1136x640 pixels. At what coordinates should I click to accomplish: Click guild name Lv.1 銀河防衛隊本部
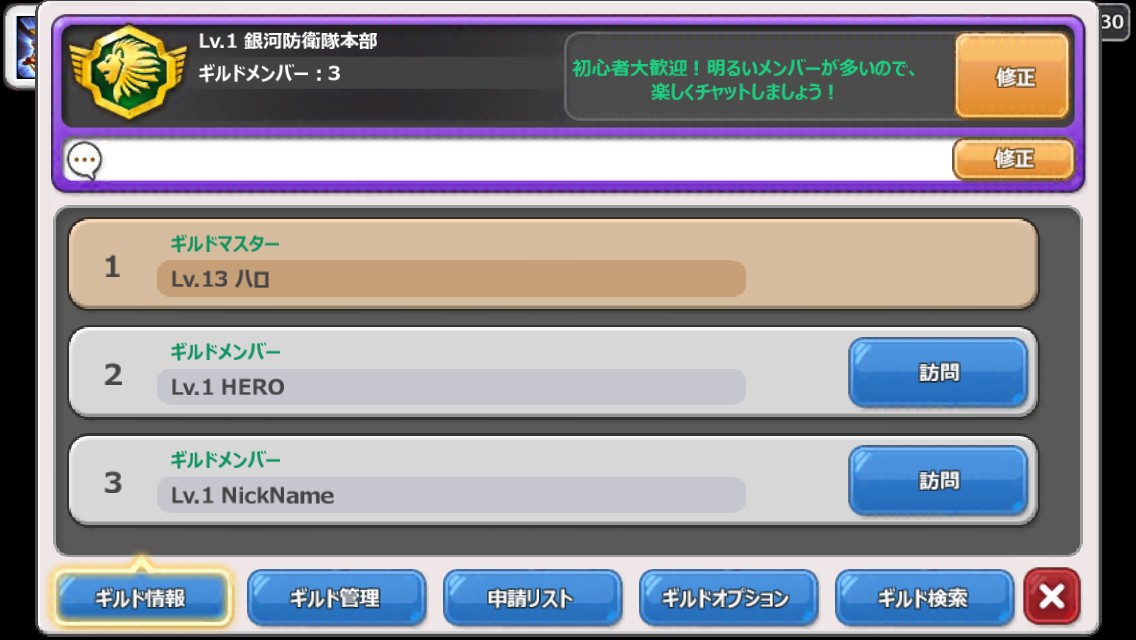click(x=288, y=41)
